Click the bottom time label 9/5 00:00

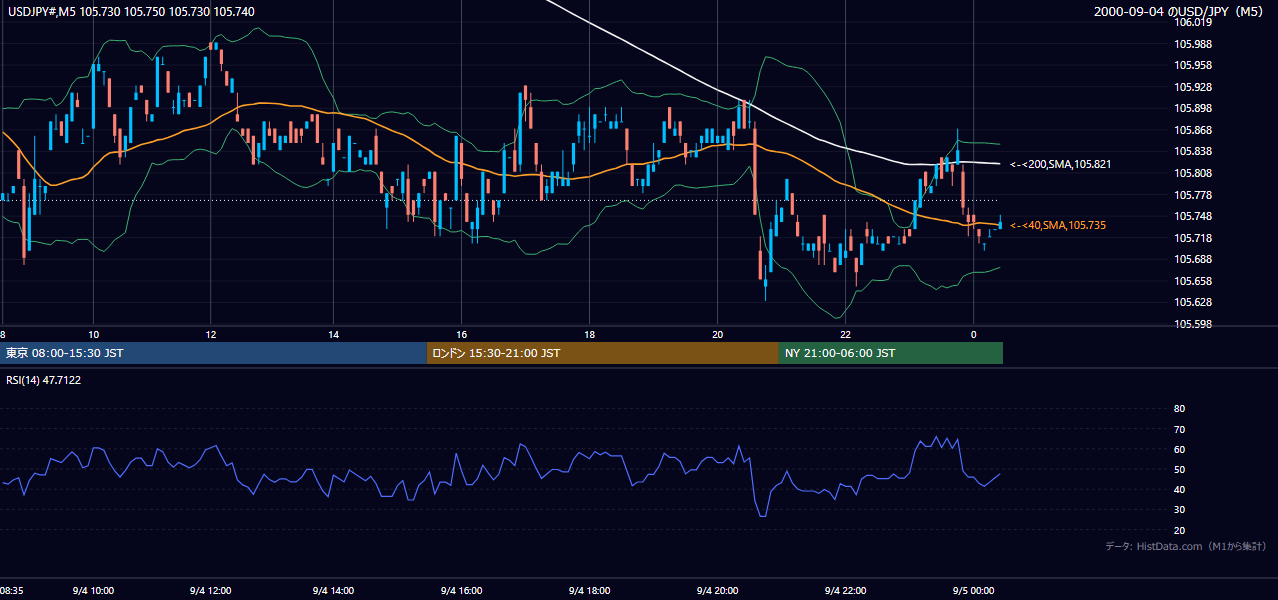click(x=973, y=590)
